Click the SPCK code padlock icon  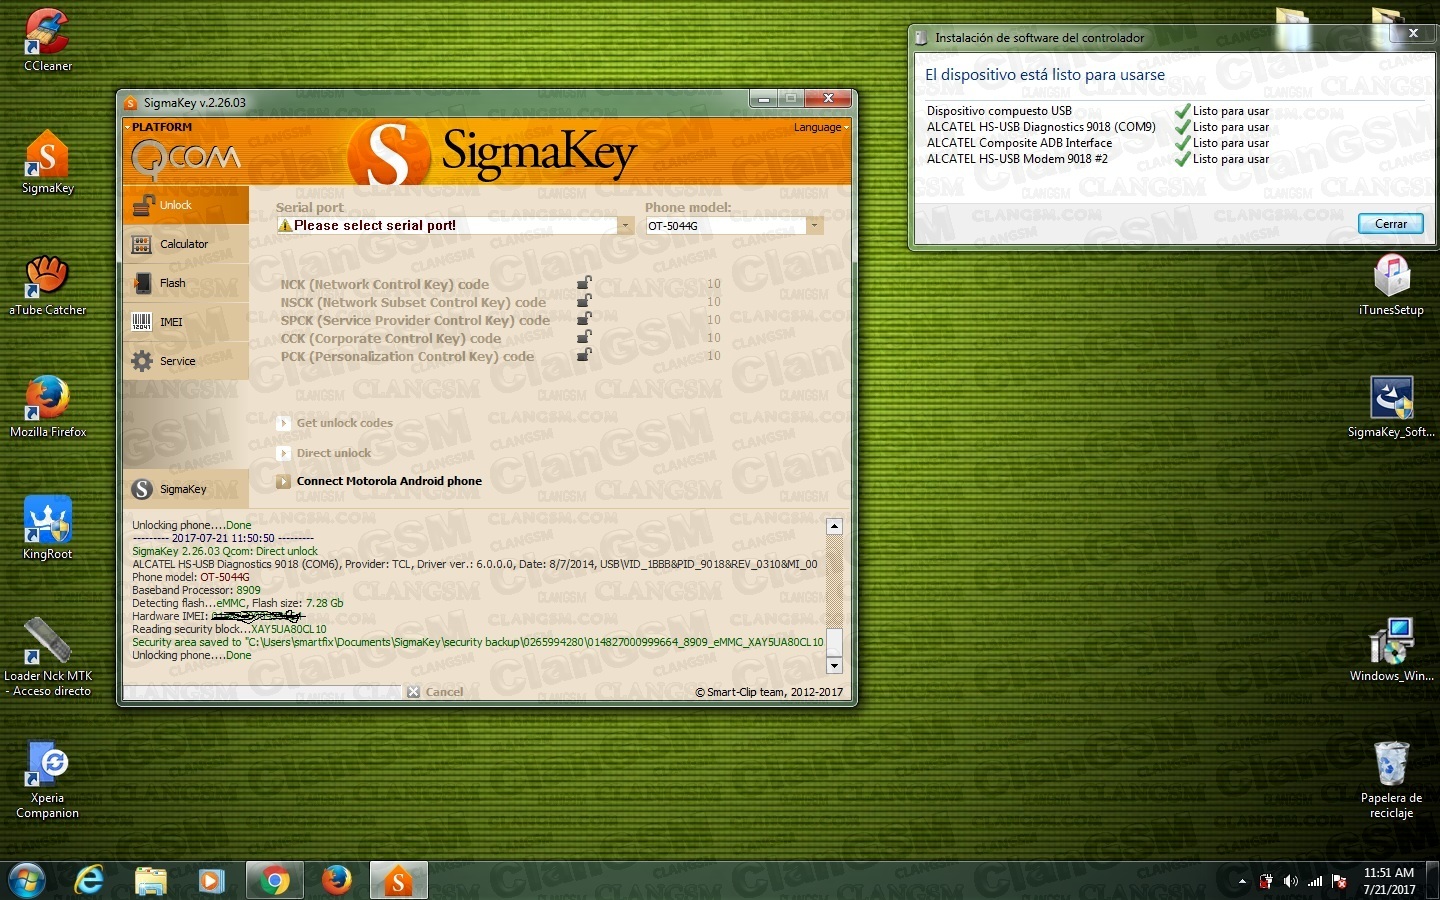click(584, 320)
